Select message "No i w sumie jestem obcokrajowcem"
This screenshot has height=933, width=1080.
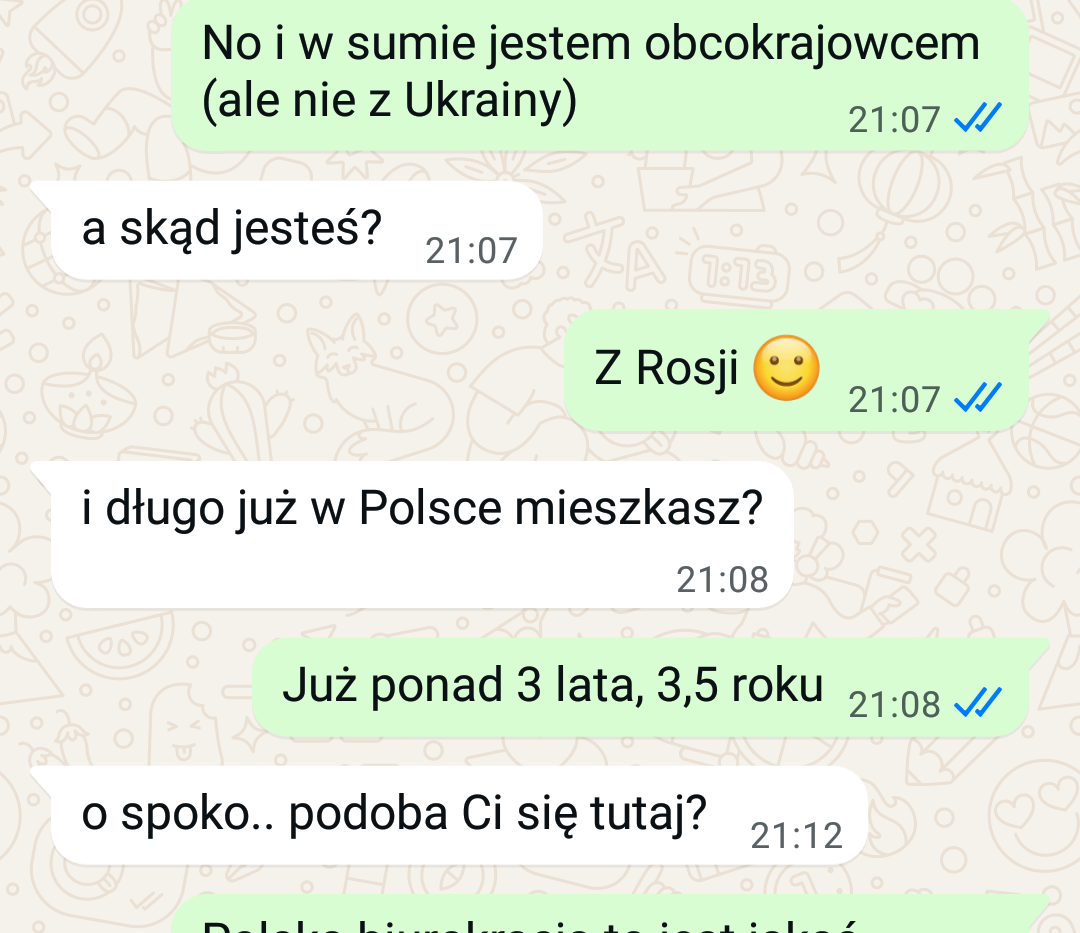(x=599, y=74)
